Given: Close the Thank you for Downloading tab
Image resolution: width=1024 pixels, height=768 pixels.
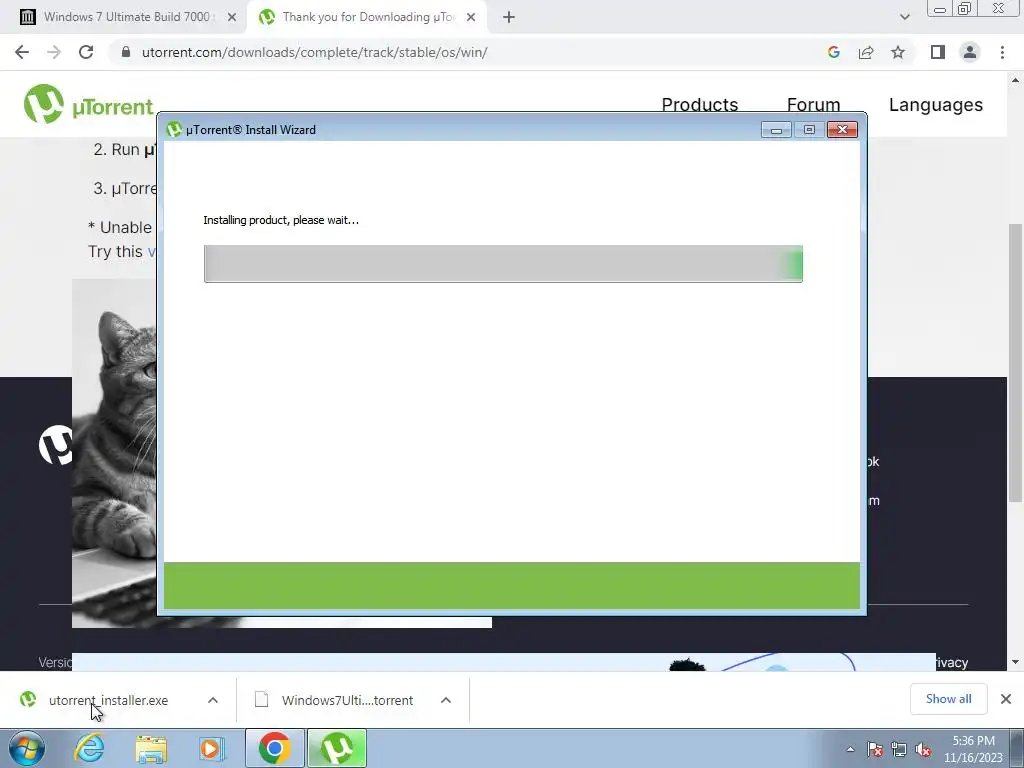Looking at the screenshot, I should pos(471,17).
